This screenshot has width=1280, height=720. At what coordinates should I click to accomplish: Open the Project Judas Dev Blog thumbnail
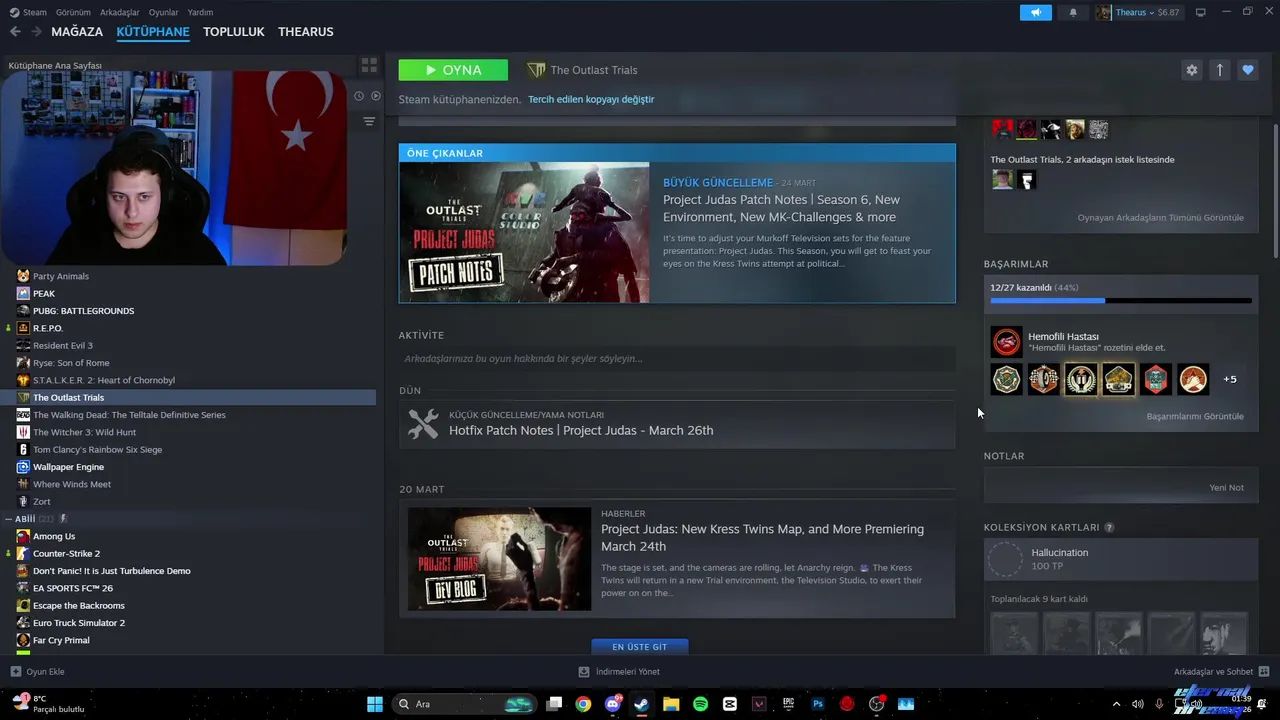499,559
